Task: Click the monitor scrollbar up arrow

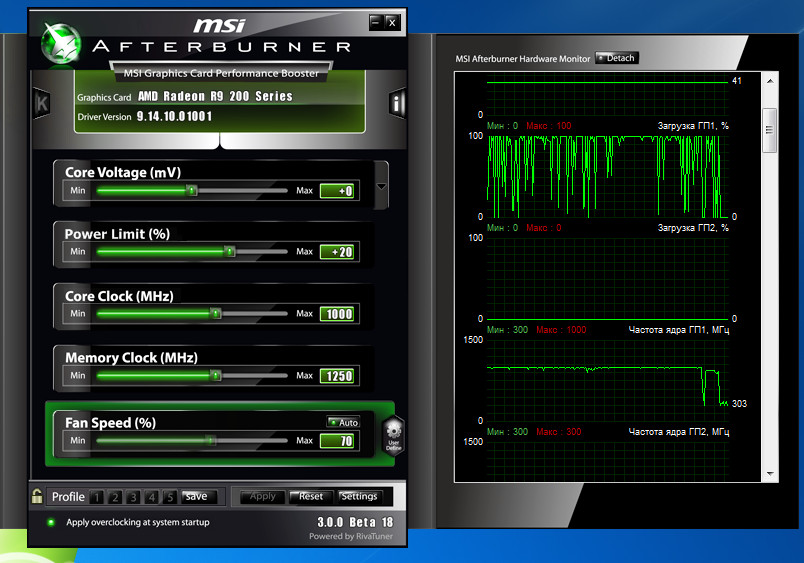Action: pos(770,81)
